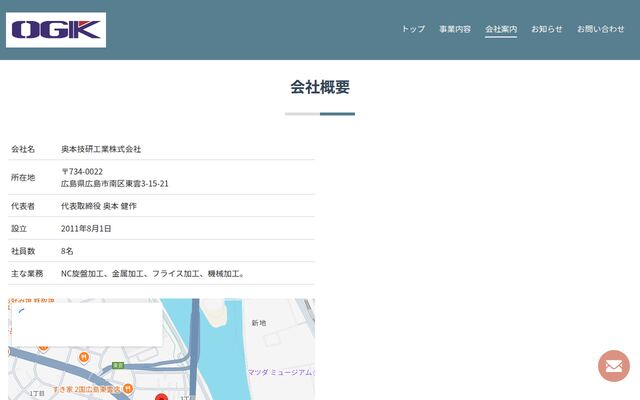640x400 pixels.
Task: Click the 会社名 row label
Action: [23, 149]
